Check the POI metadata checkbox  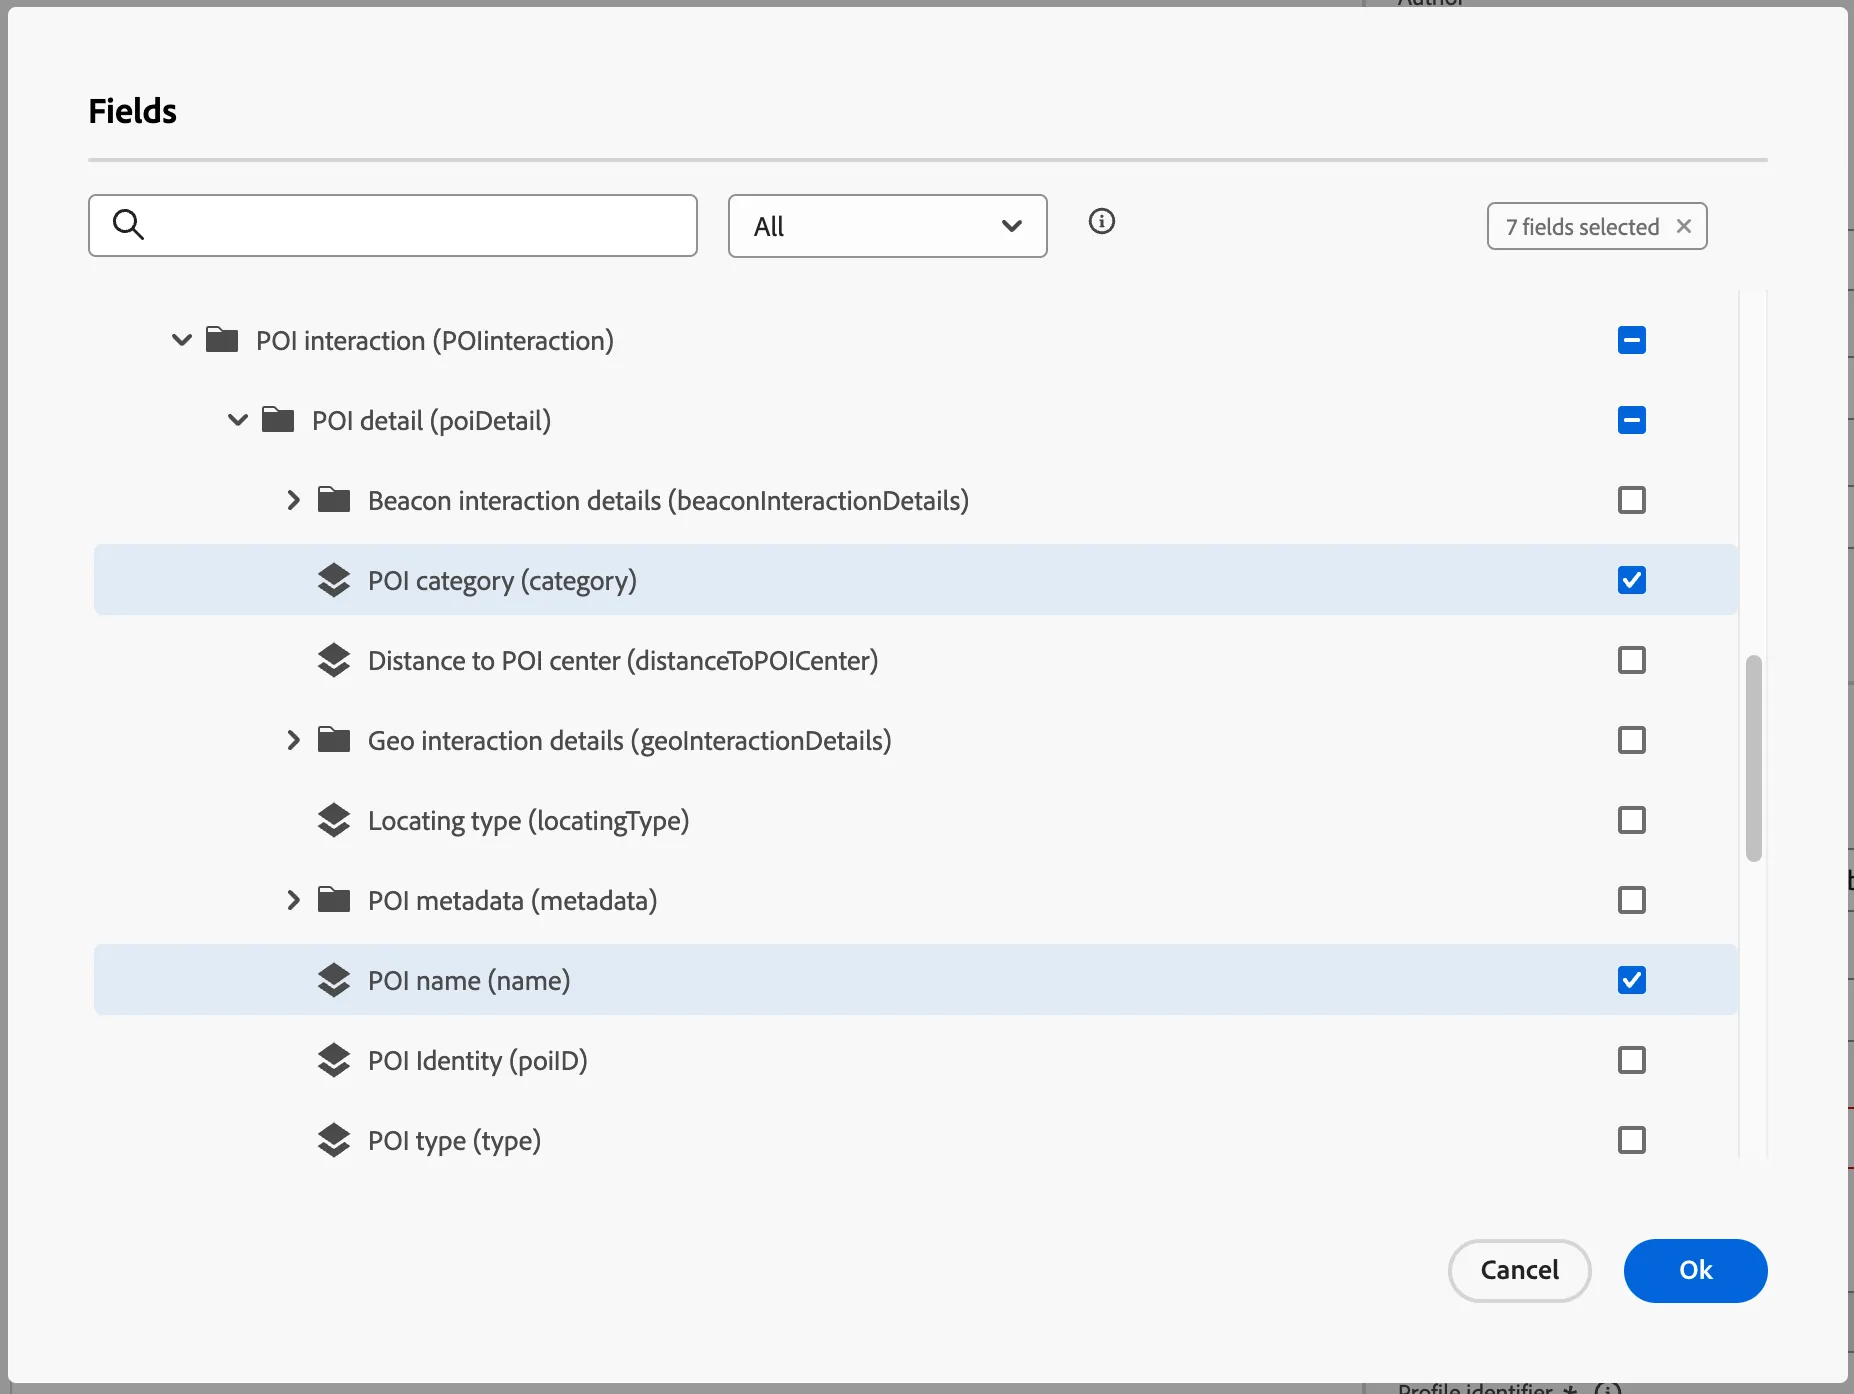point(1632,900)
